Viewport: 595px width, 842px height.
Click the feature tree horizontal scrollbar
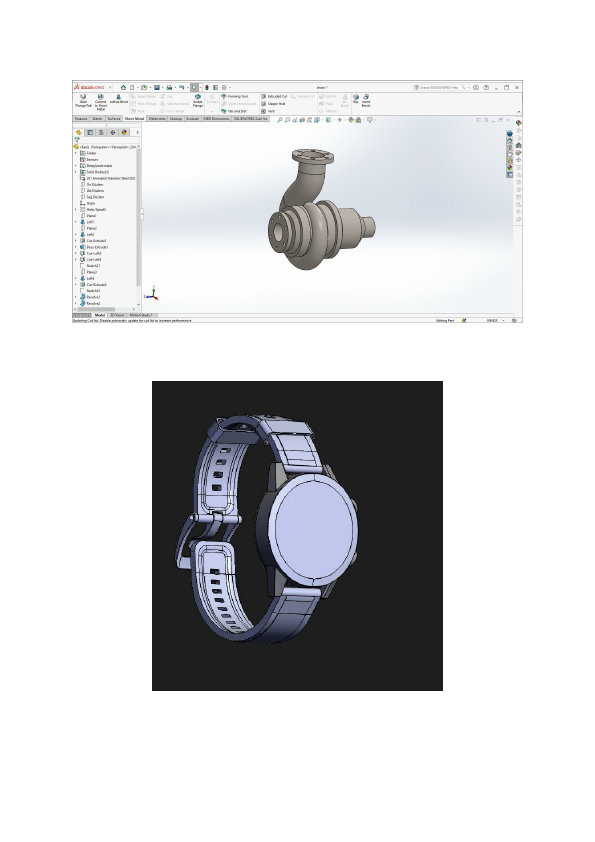point(96,309)
